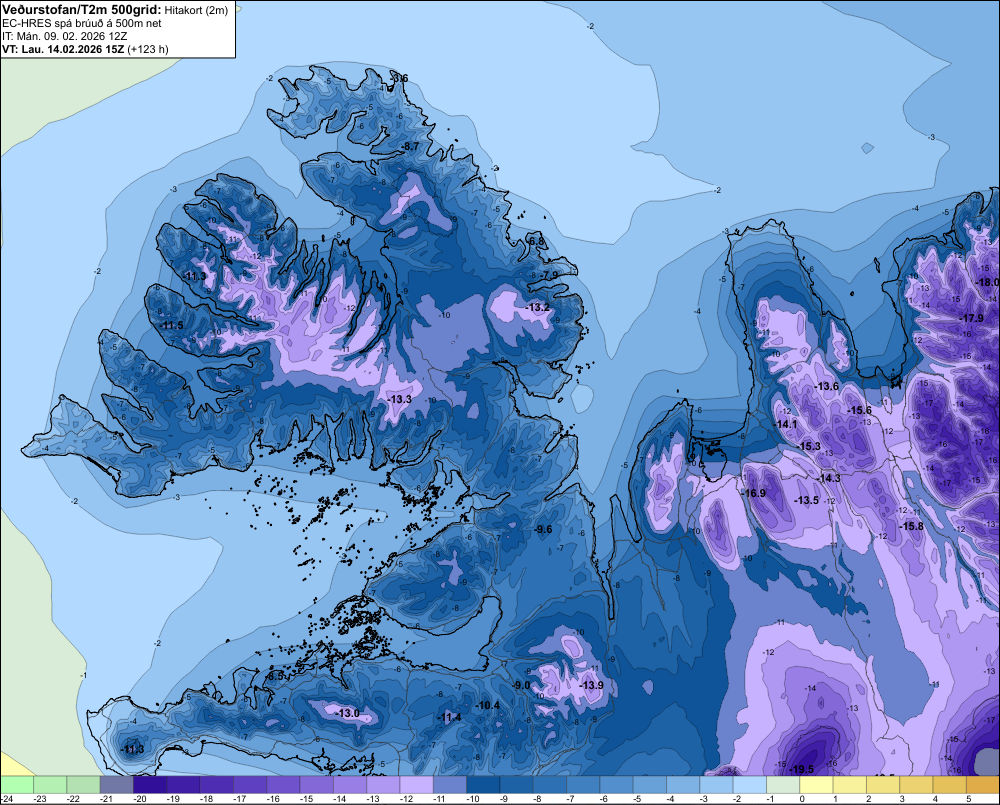1000x805 pixels.
Task: Click the title text Veðurstofan/T2m 500grid
Action: coord(82,10)
